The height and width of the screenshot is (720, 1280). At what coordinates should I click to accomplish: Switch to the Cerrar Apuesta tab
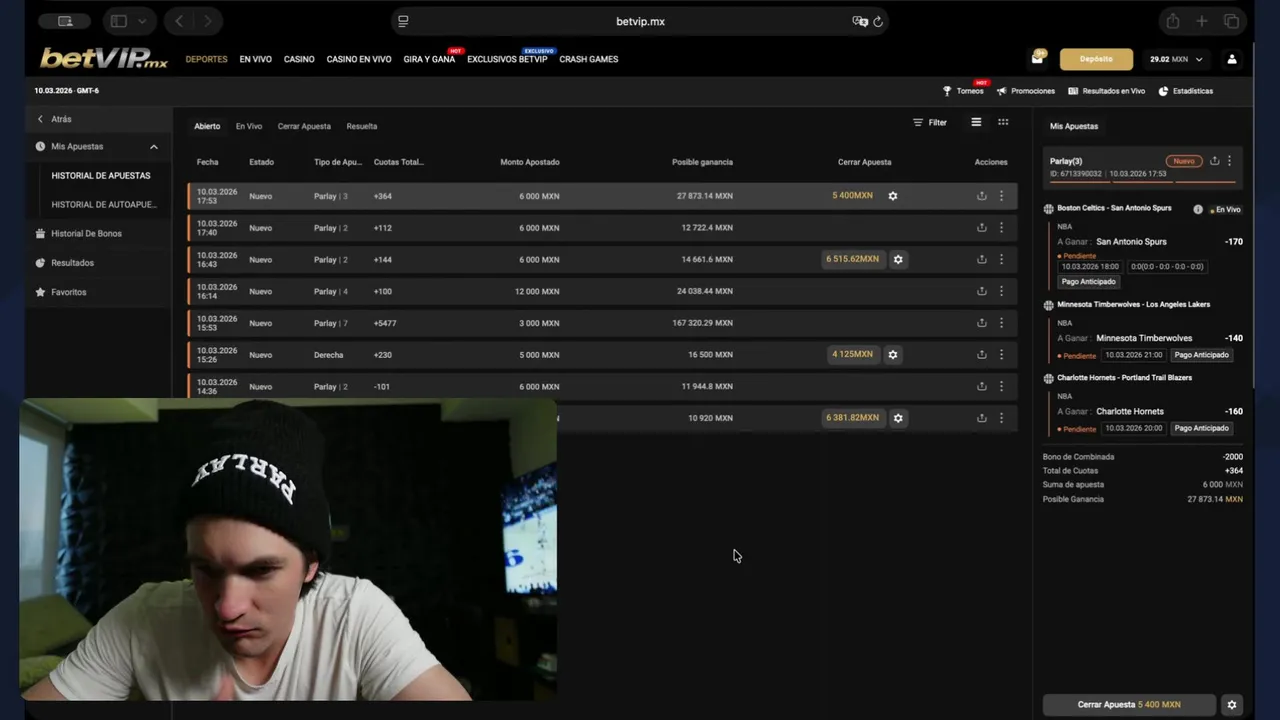pos(304,126)
